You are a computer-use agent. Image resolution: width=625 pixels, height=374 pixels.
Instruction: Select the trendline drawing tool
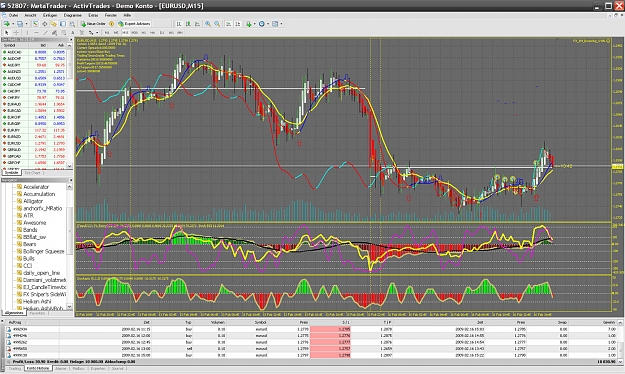coord(45,32)
